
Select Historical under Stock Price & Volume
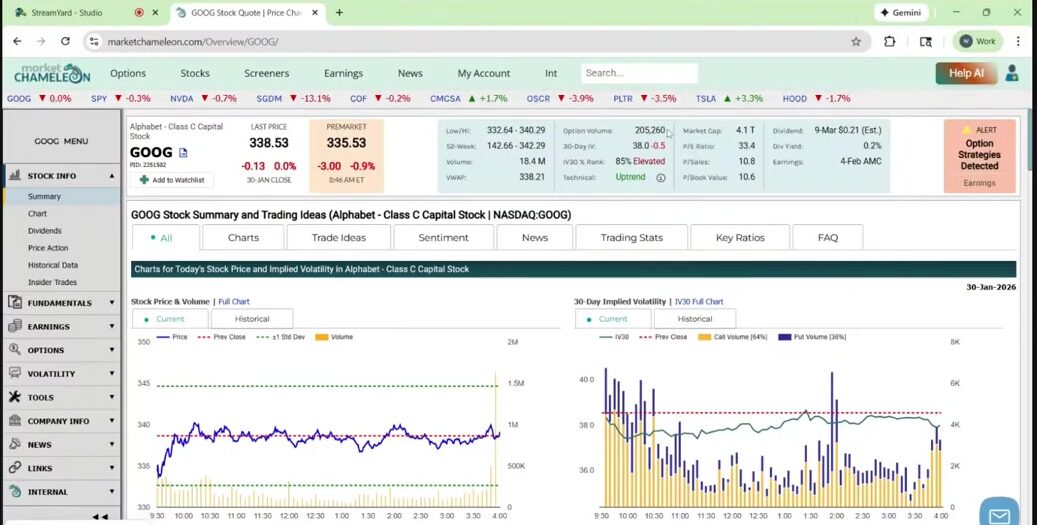point(252,319)
